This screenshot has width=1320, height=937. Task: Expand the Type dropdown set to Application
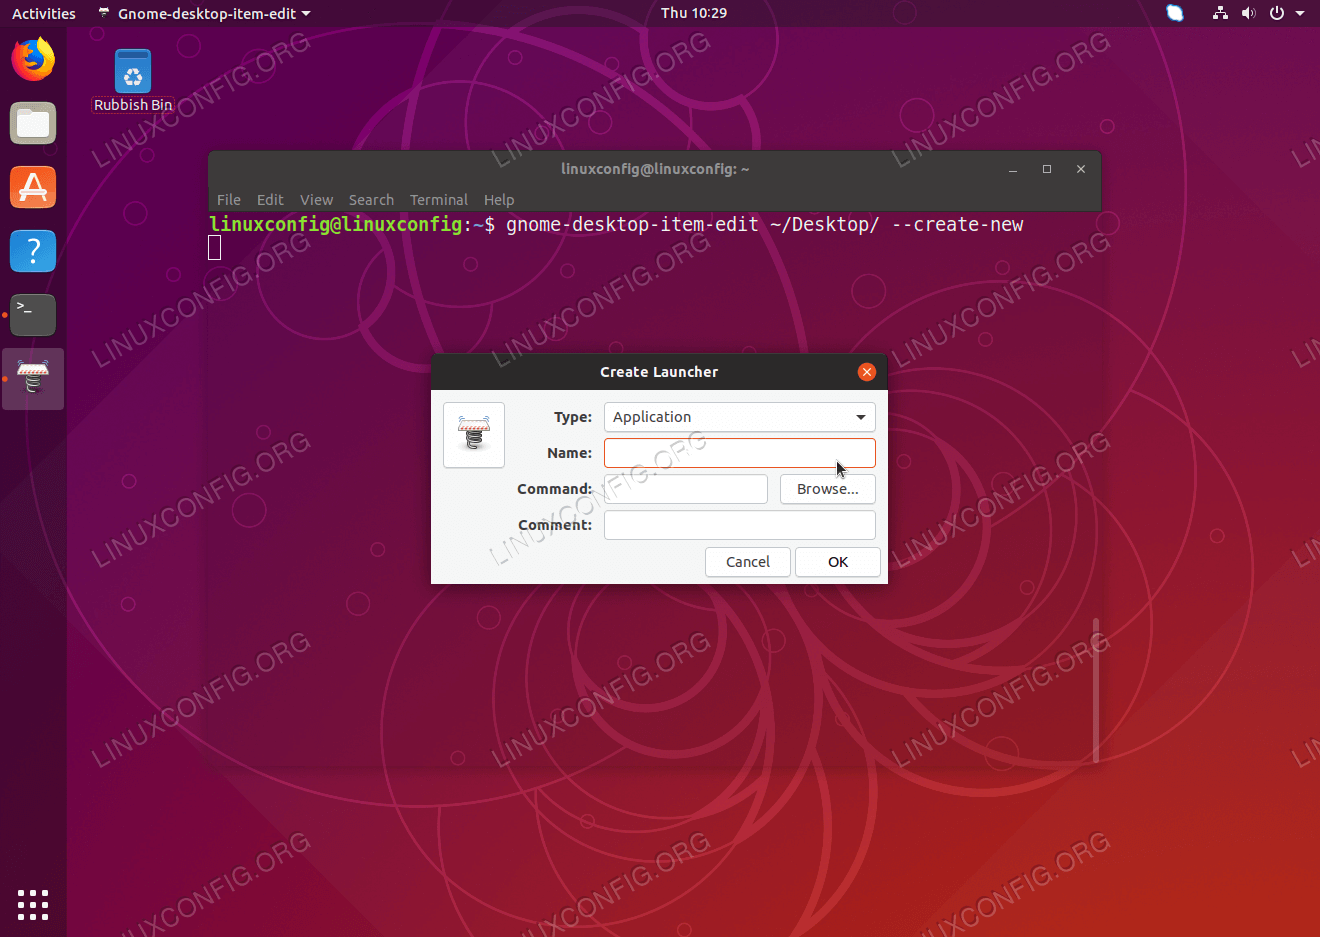click(740, 417)
